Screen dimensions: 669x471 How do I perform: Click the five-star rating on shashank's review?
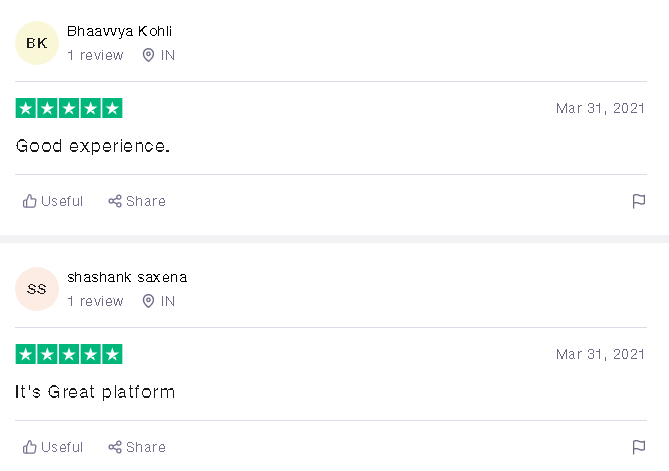[x=69, y=354]
